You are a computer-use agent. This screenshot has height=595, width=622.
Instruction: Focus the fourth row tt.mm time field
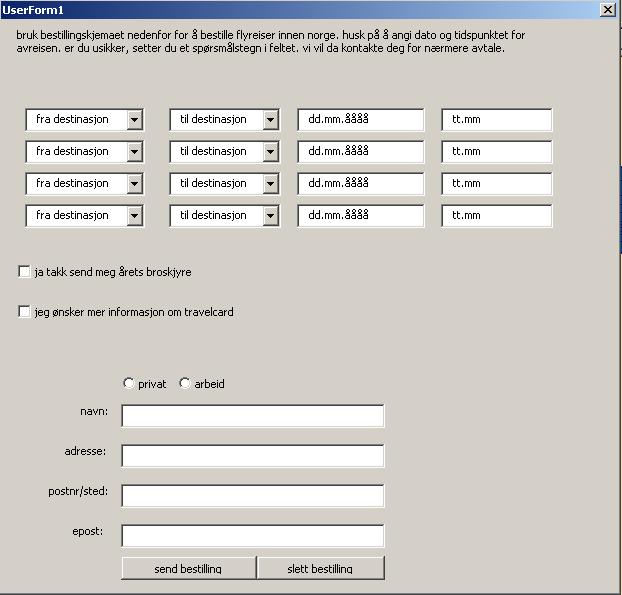tap(497, 216)
